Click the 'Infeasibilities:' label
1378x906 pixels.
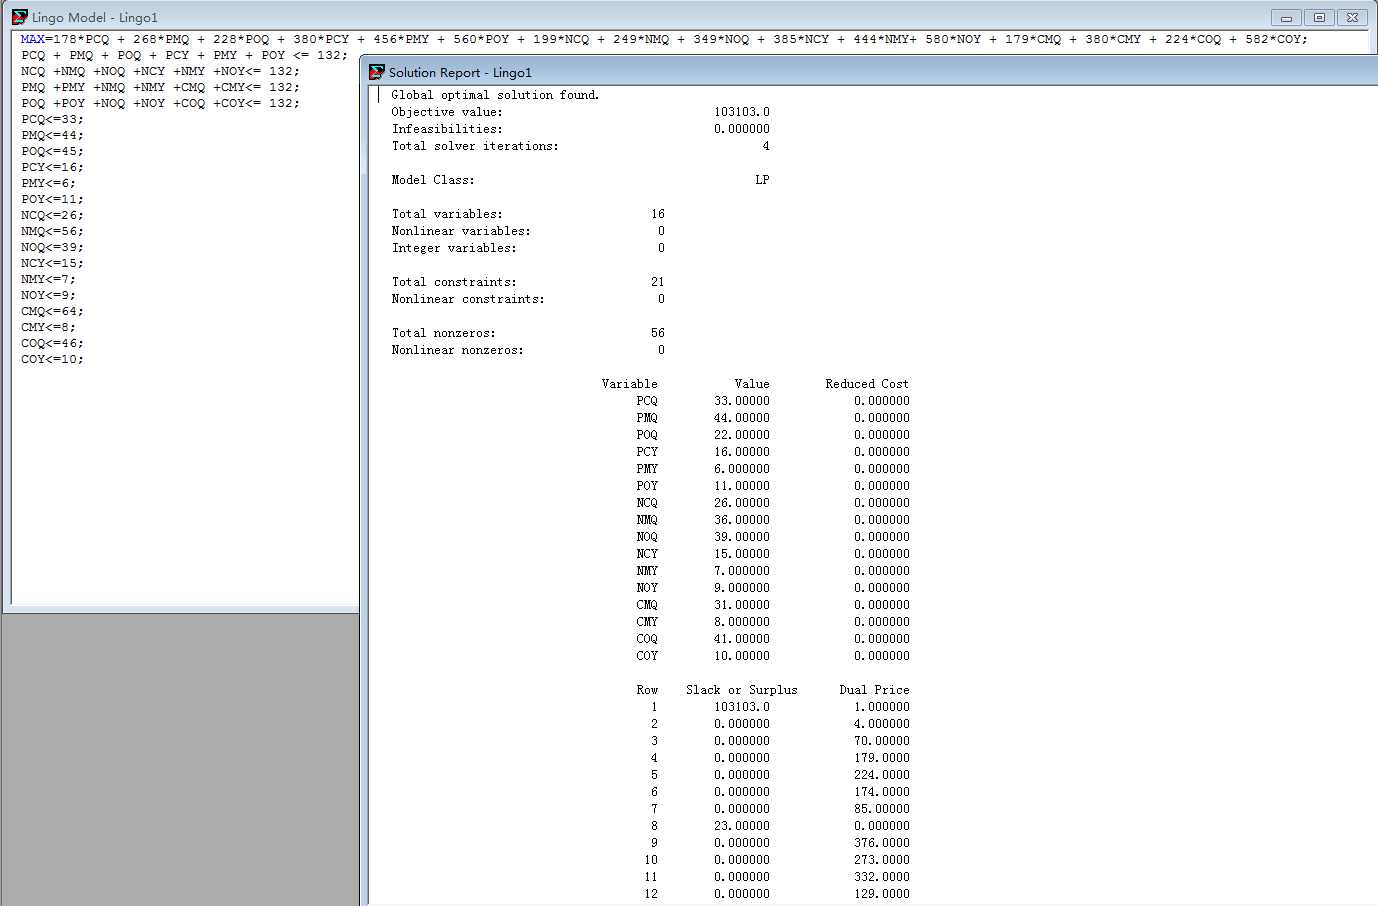[447, 129]
